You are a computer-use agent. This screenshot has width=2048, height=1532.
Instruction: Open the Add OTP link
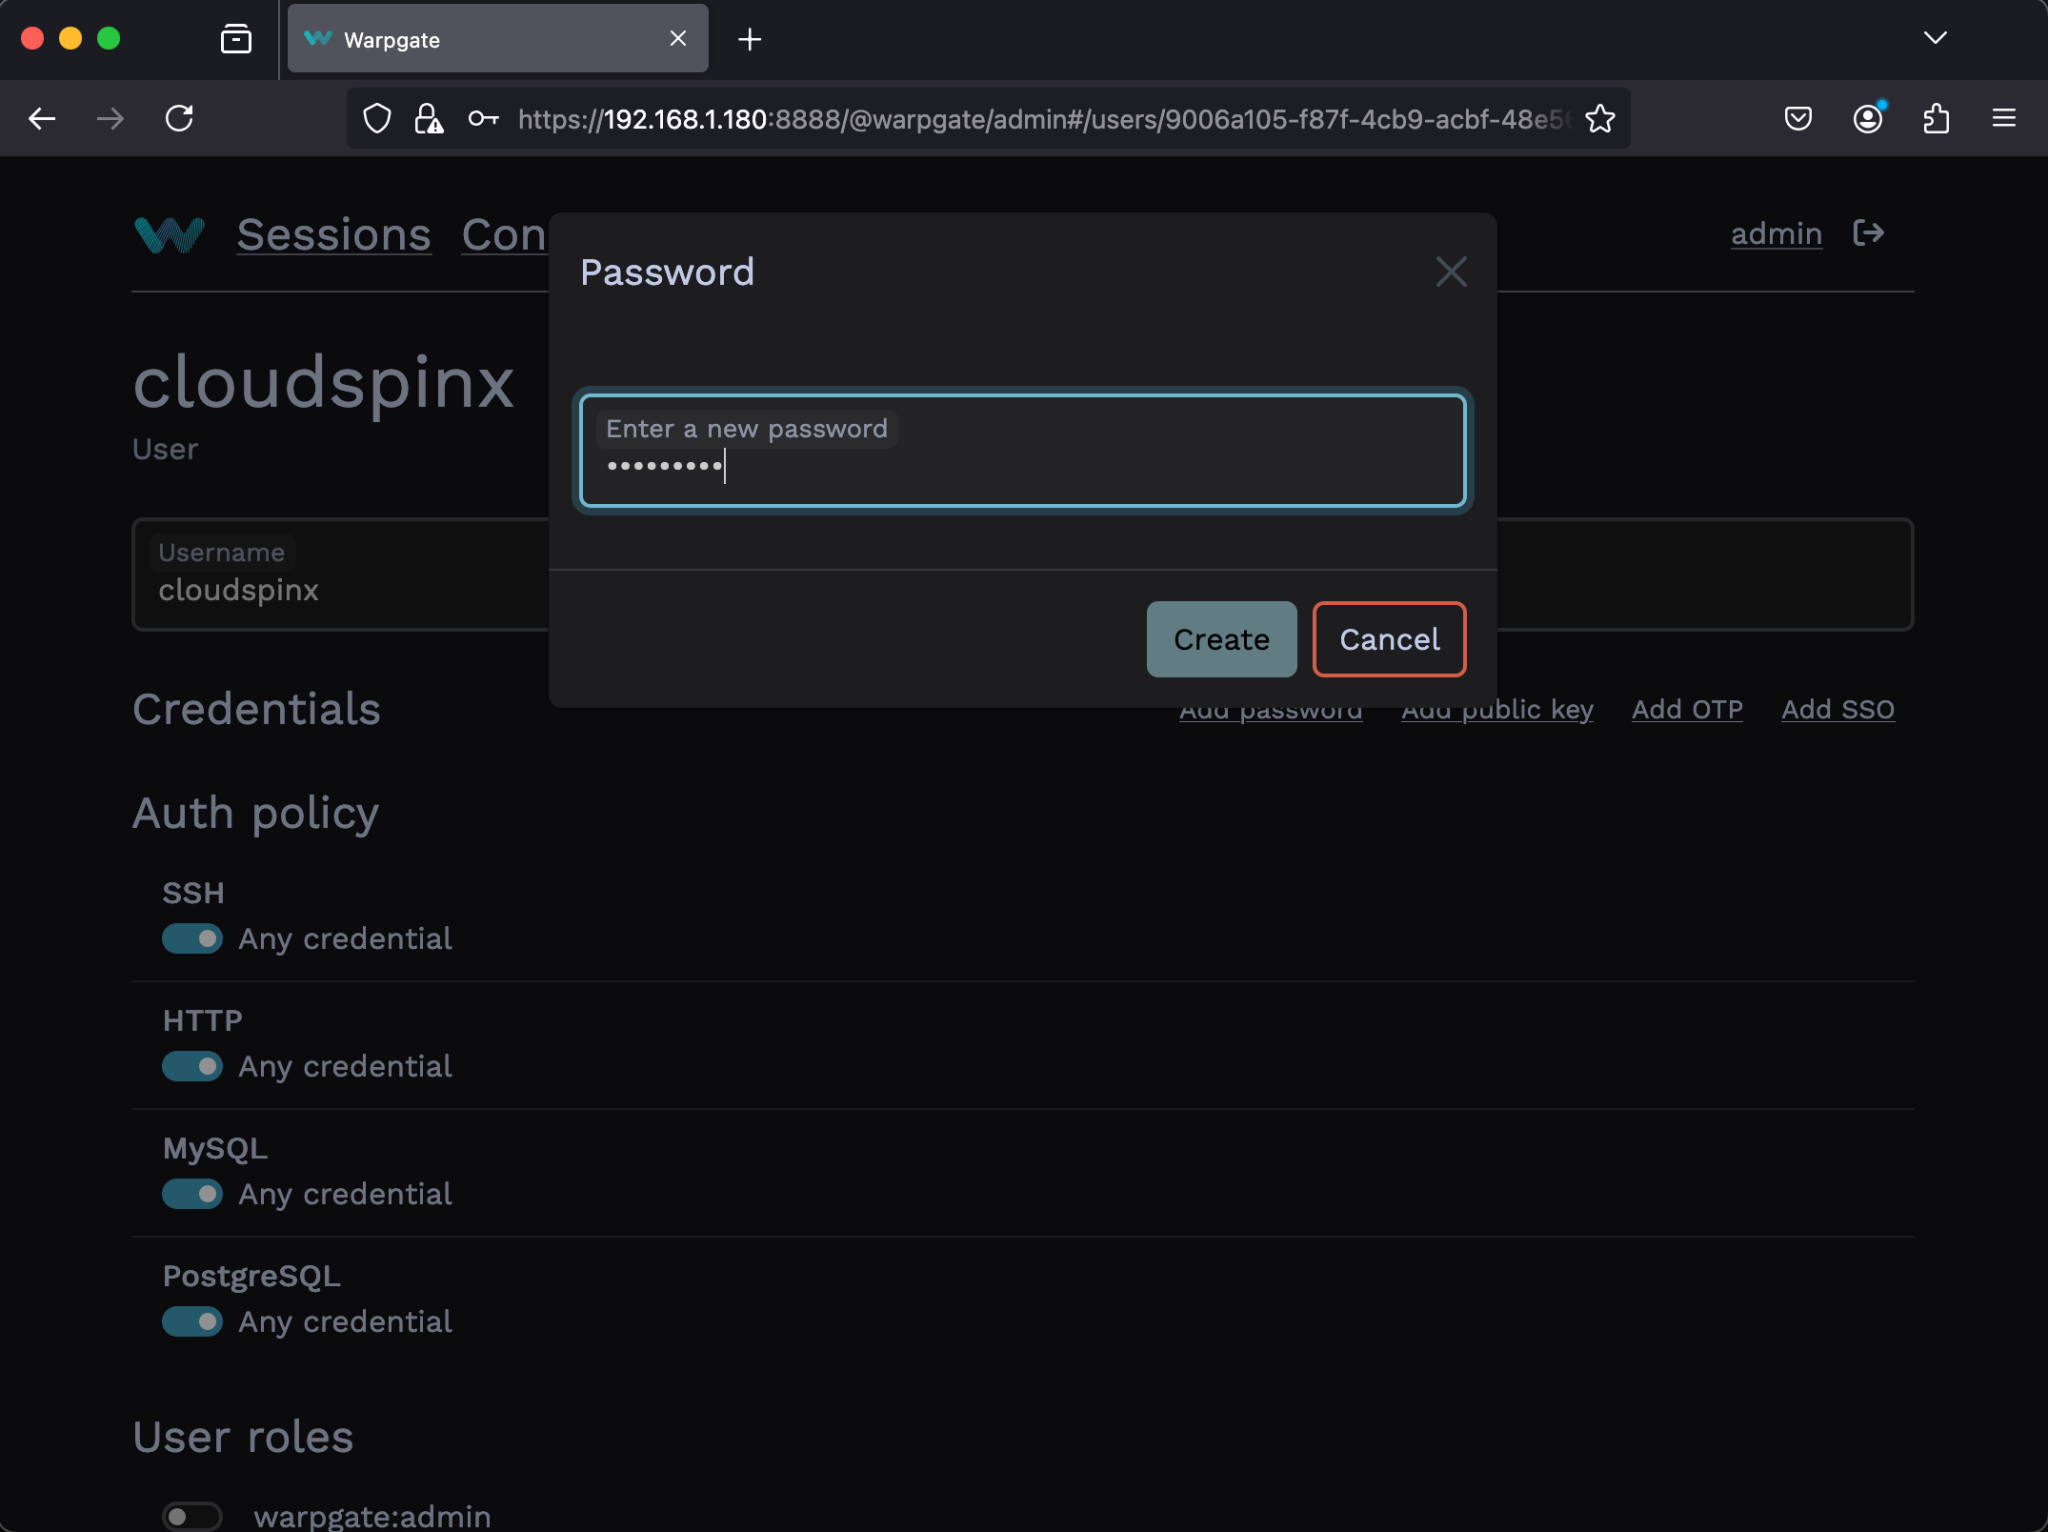[1687, 709]
